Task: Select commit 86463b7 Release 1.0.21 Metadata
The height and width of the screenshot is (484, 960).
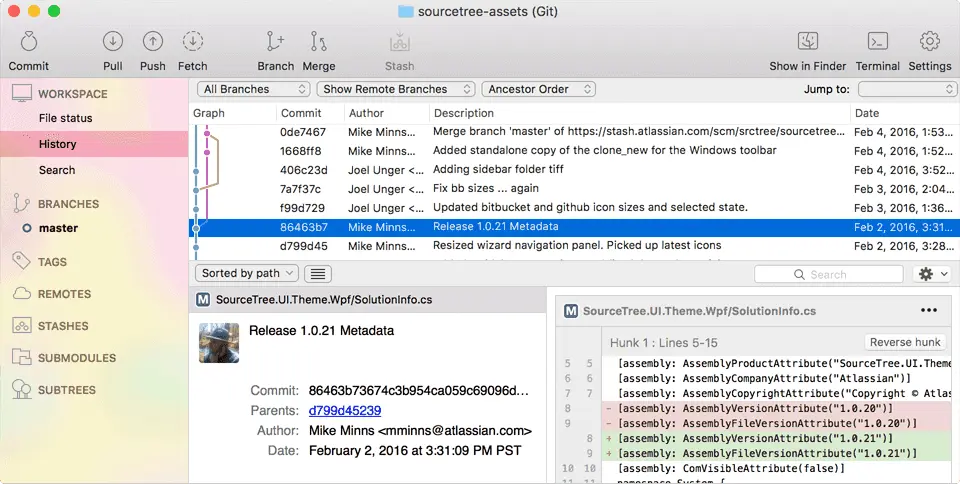Action: [574, 227]
